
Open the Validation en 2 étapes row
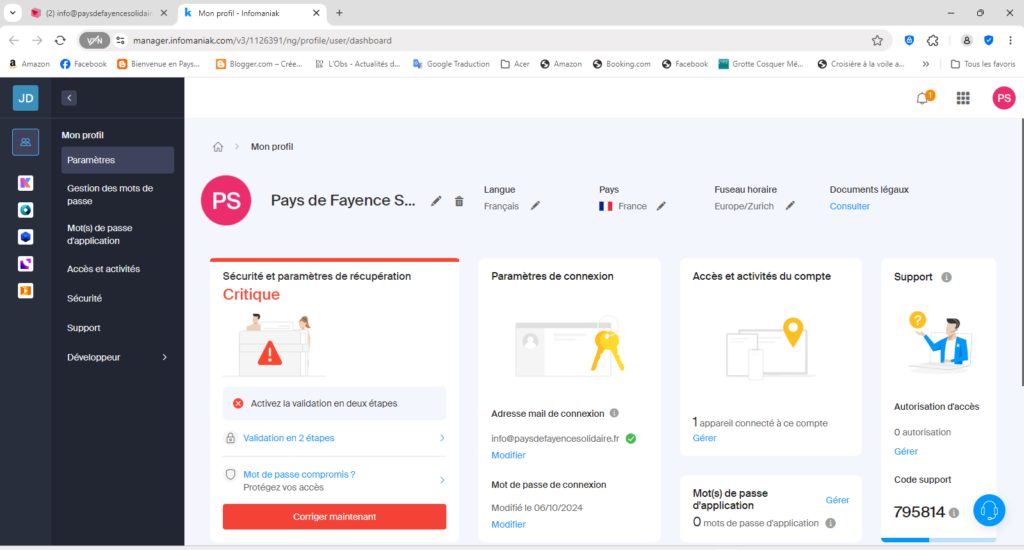334,438
